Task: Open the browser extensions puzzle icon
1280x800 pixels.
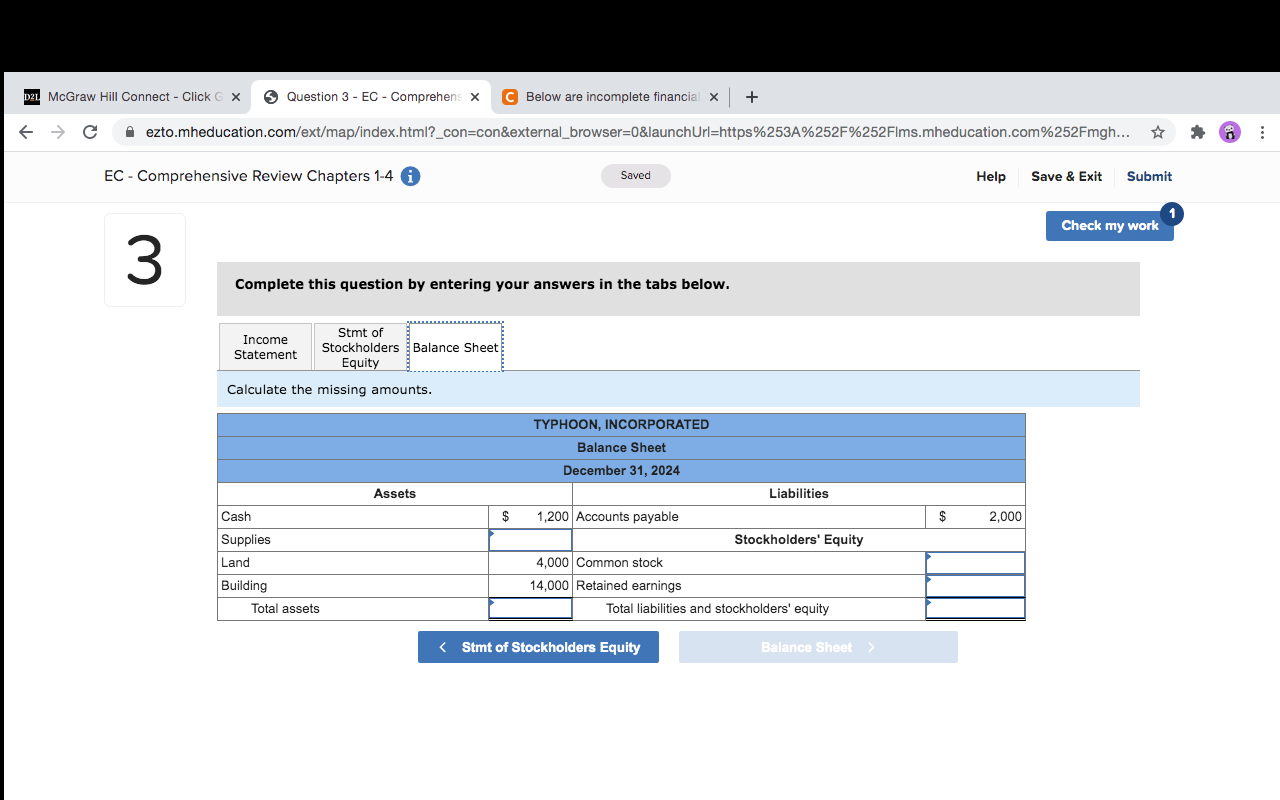Action: coord(1198,132)
